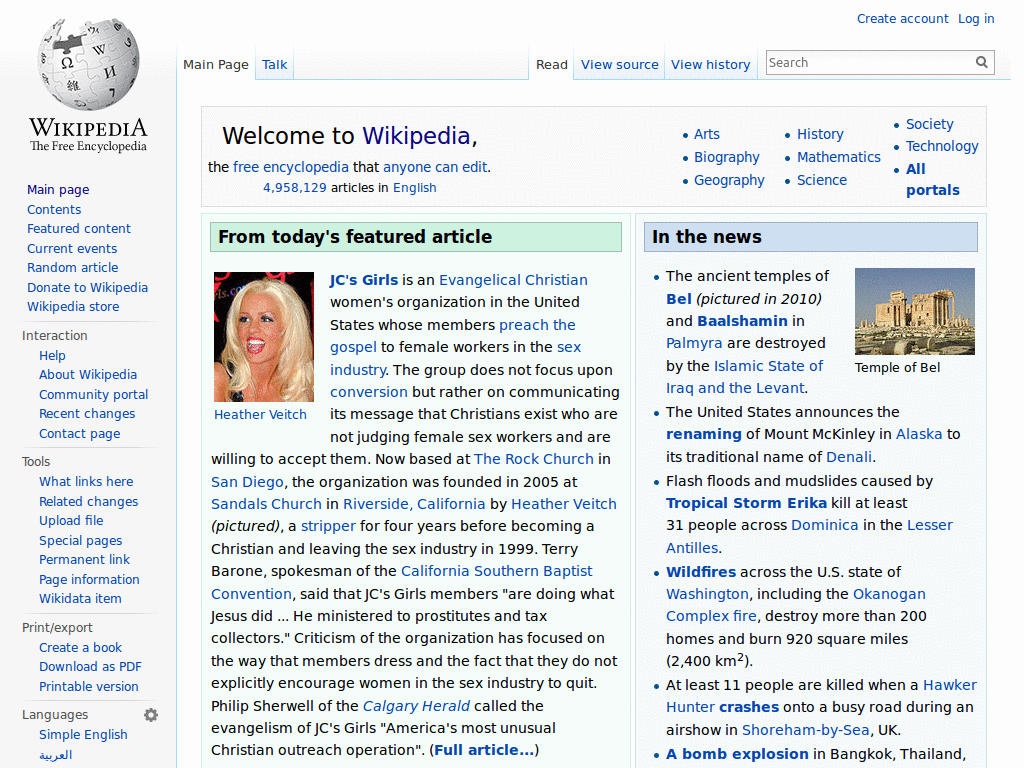Open Page information
The image size is (1024, 768).
pyautogui.click(x=89, y=580)
